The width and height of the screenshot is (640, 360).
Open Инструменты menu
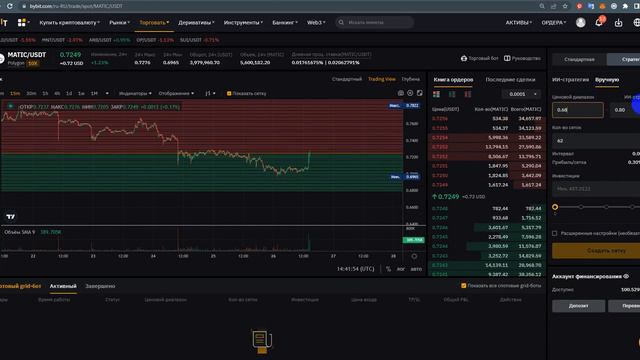[243, 23]
